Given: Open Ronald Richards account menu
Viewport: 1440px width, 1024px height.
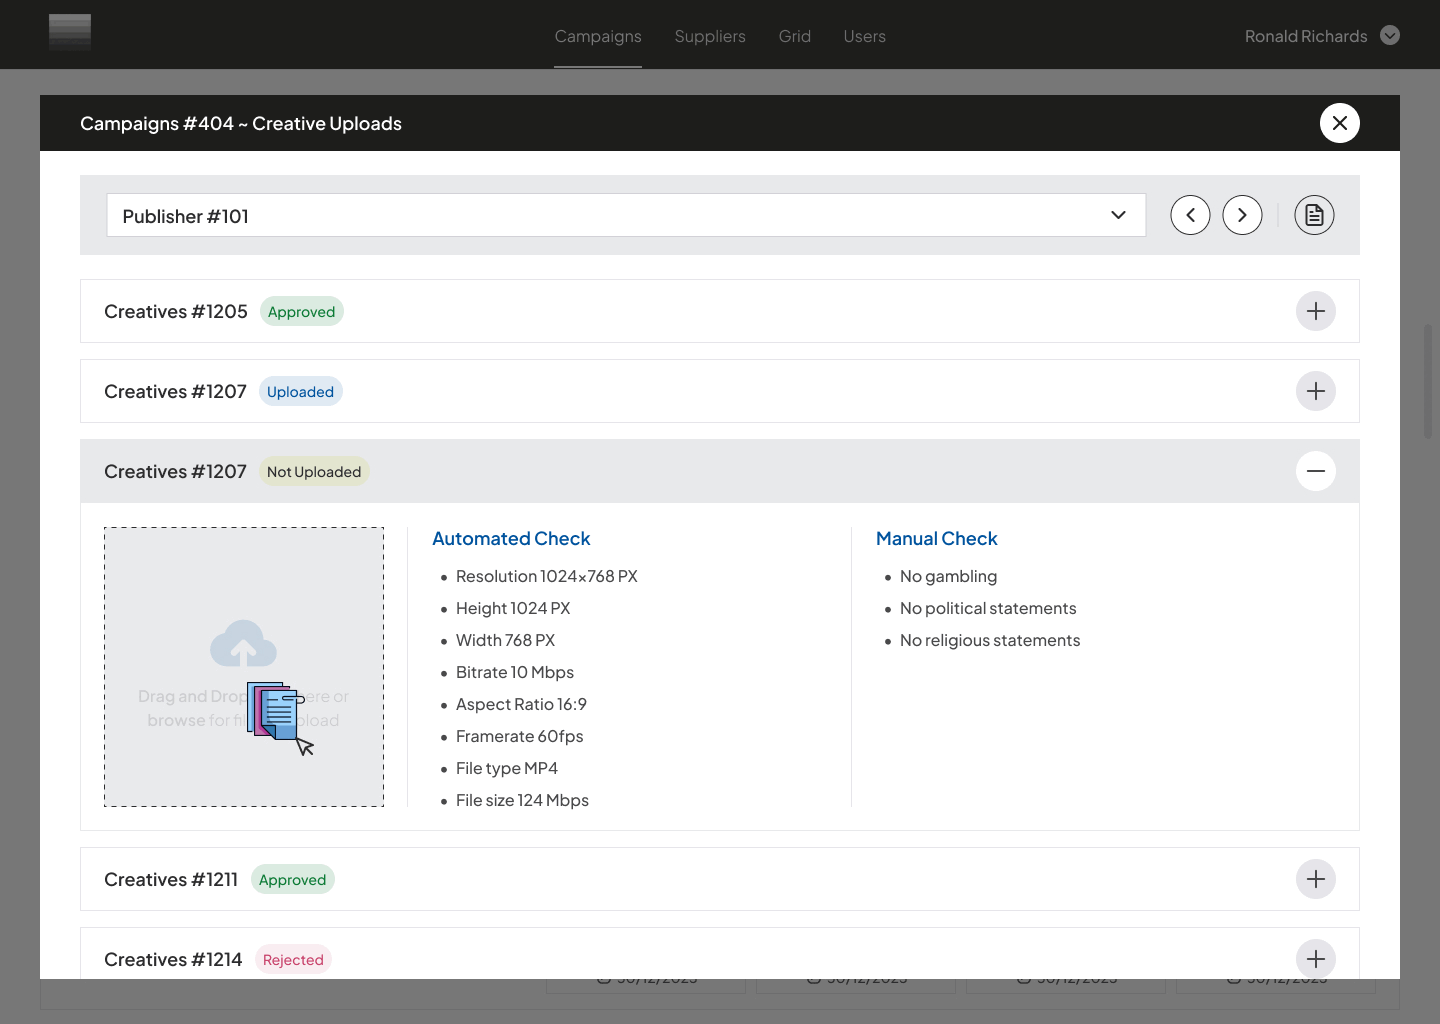Looking at the screenshot, I should pyautogui.click(x=1321, y=36).
